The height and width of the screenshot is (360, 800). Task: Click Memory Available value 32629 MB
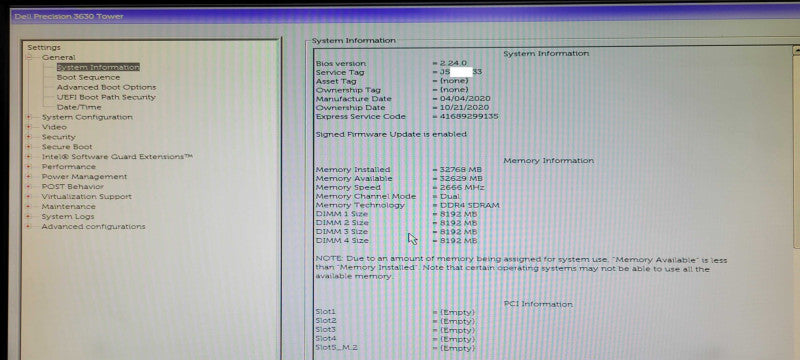click(x=461, y=178)
